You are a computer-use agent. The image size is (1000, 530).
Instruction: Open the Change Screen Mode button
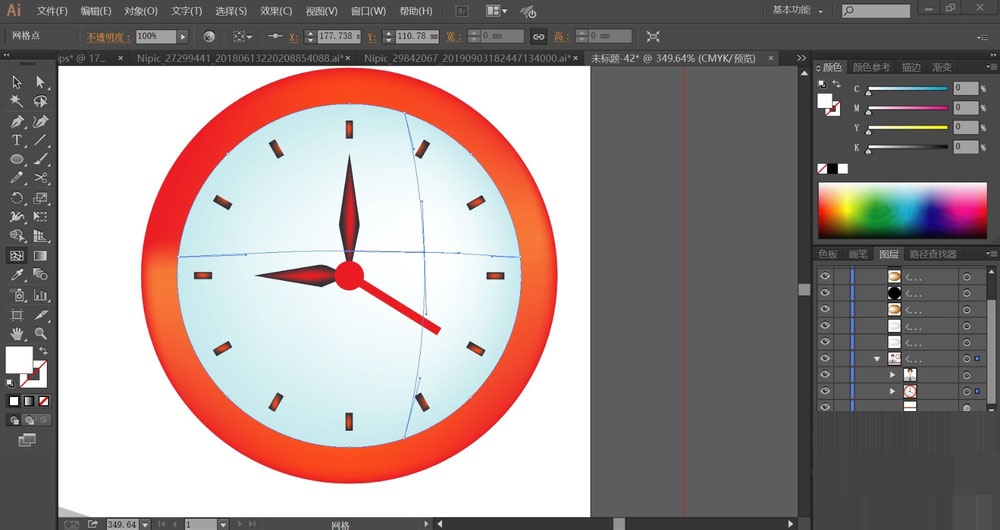[x=27, y=440]
